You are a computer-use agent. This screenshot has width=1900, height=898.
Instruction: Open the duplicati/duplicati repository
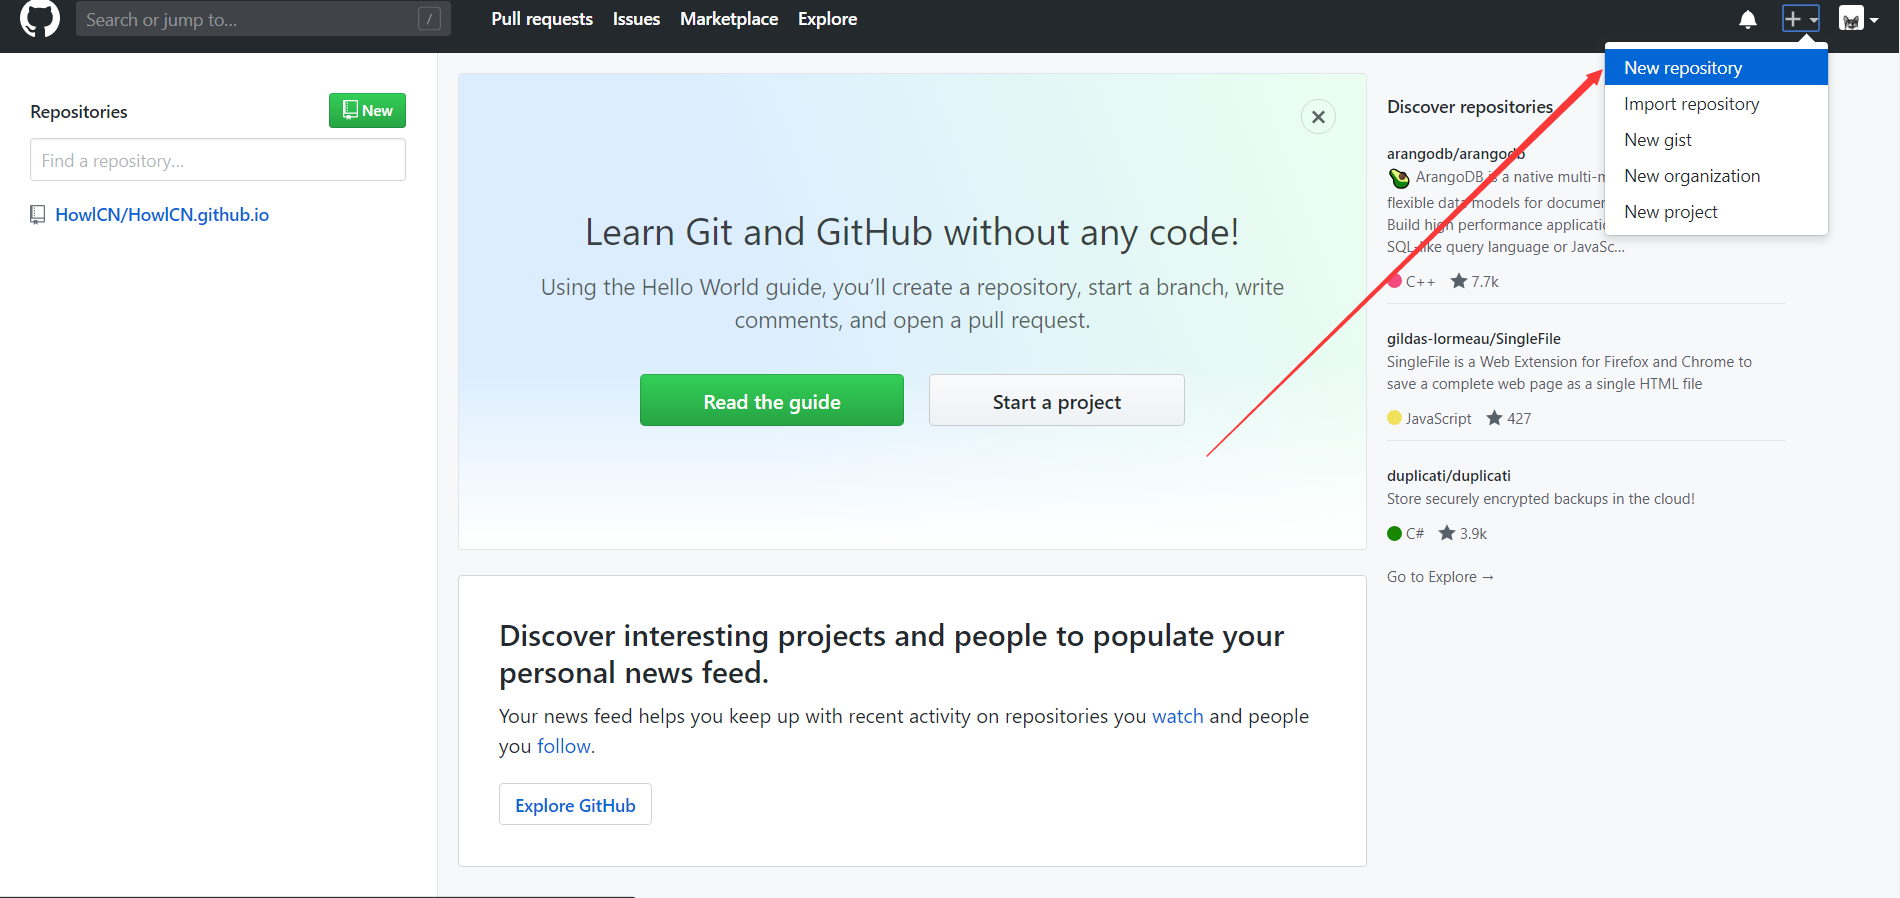1449,476
